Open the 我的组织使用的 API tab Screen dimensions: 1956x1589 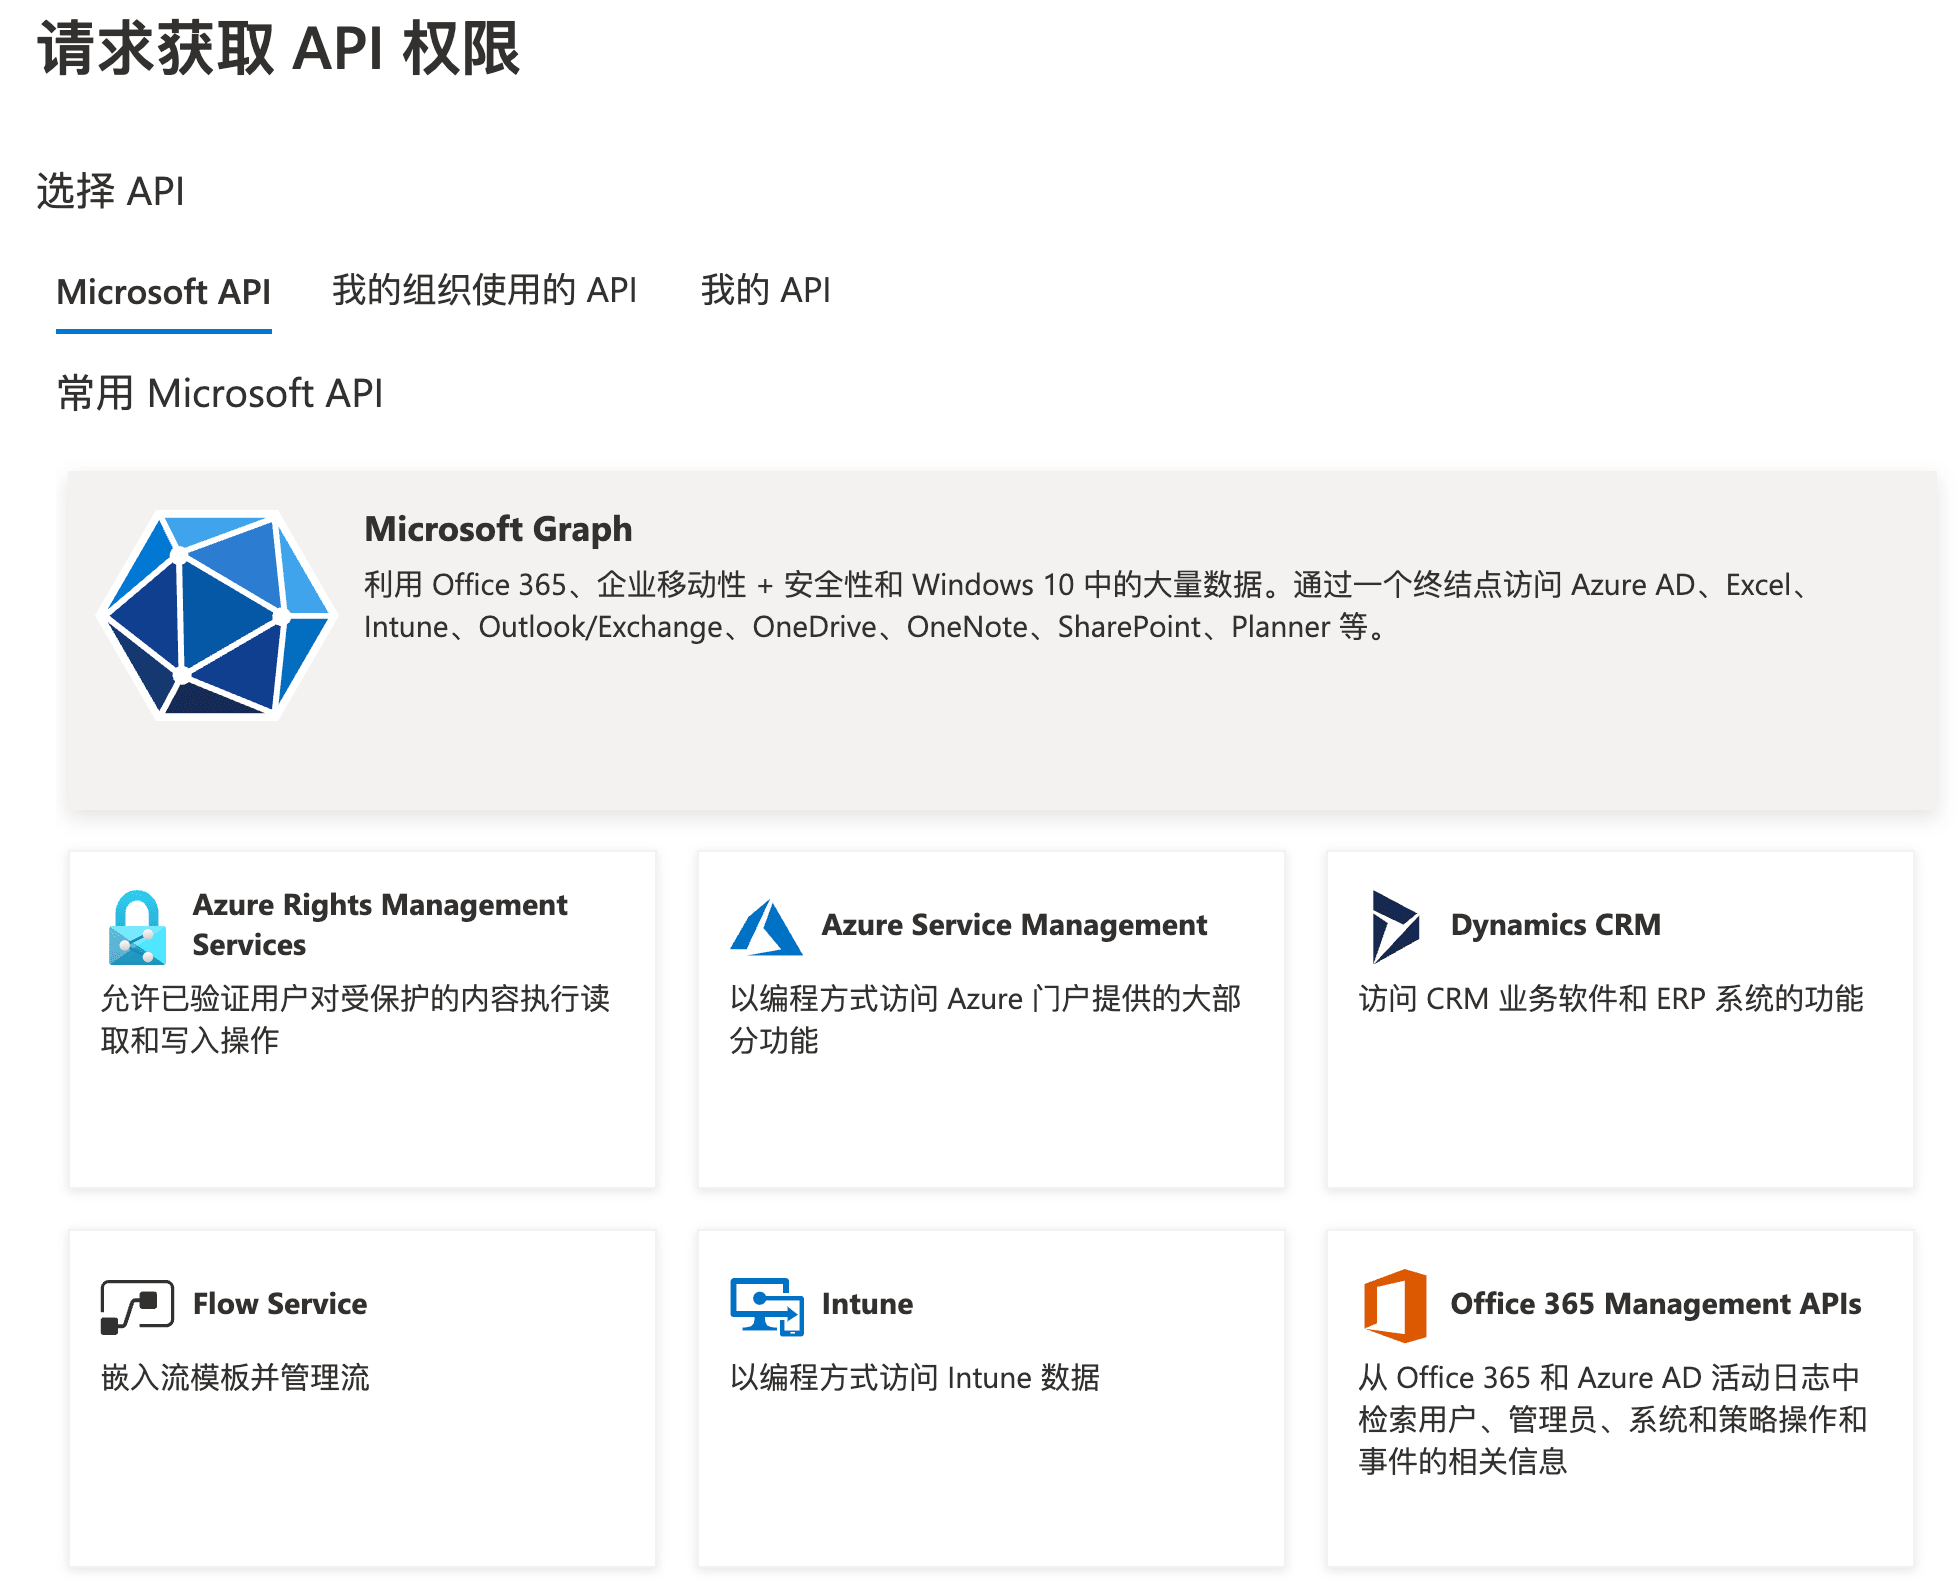(x=484, y=290)
